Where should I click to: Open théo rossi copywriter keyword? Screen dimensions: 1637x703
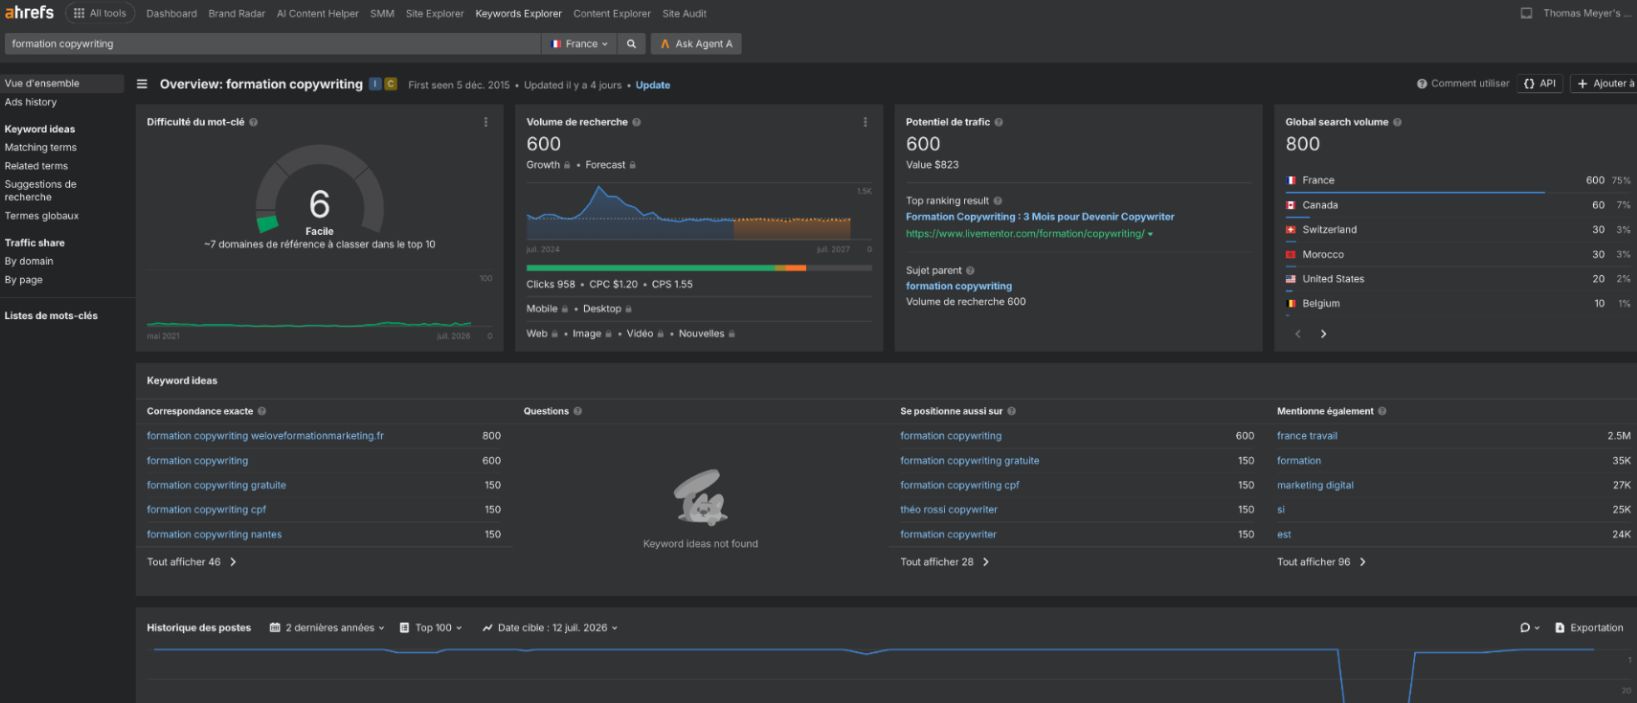tap(949, 510)
